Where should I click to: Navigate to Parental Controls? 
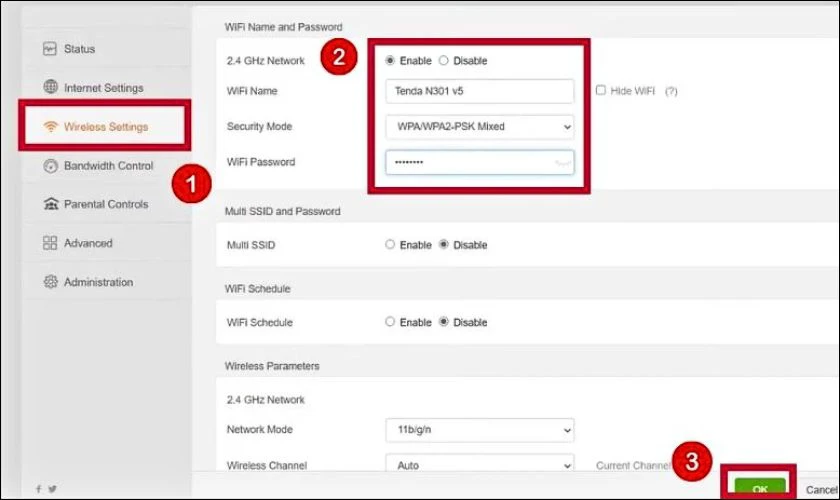point(106,204)
